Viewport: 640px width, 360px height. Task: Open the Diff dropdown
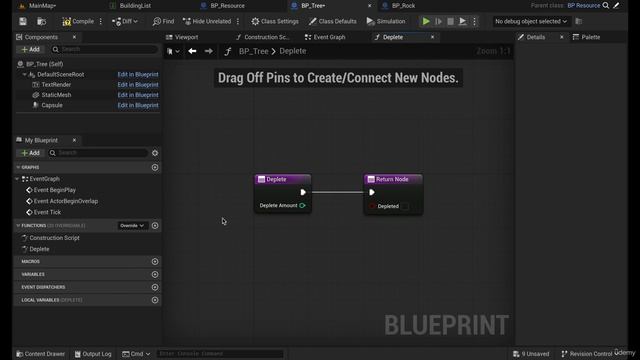(125, 21)
